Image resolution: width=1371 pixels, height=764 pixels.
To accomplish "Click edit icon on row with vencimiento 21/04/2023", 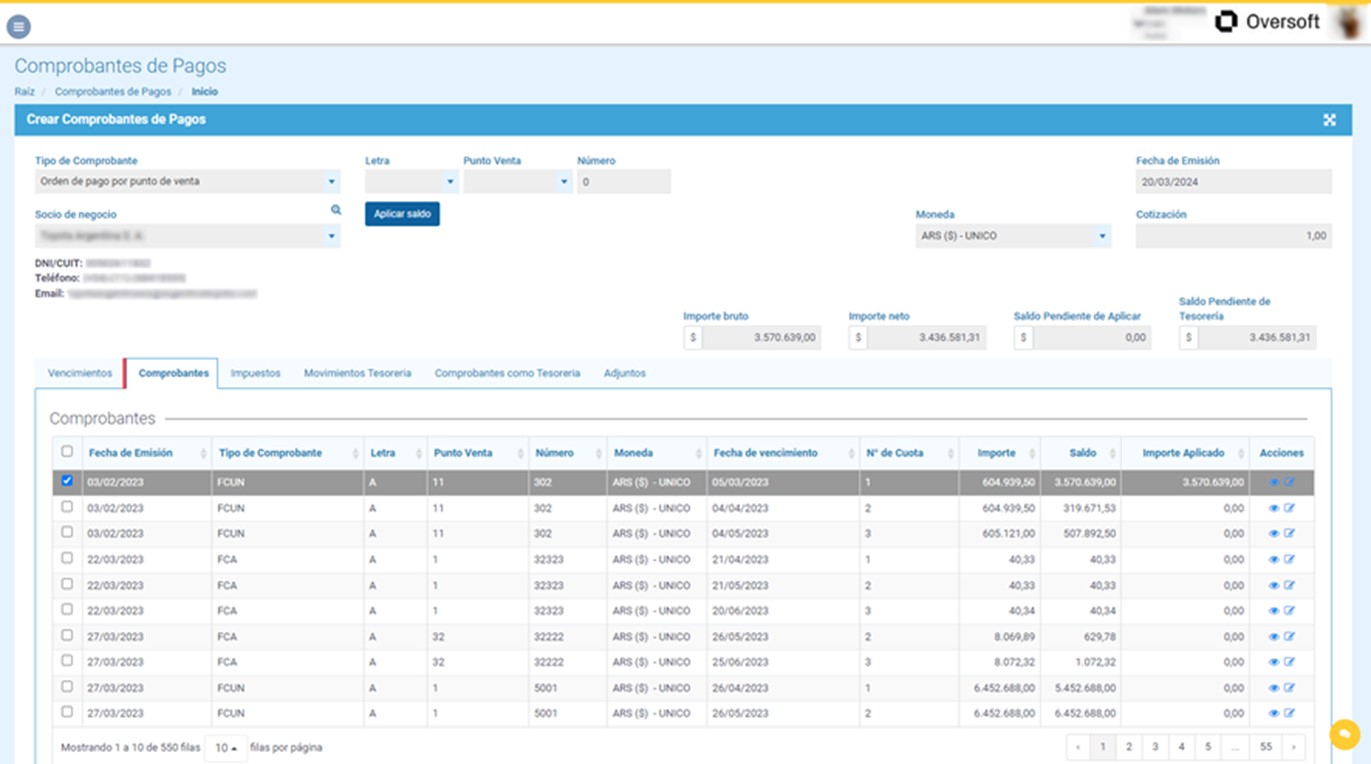I will click(x=1289, y=560).
